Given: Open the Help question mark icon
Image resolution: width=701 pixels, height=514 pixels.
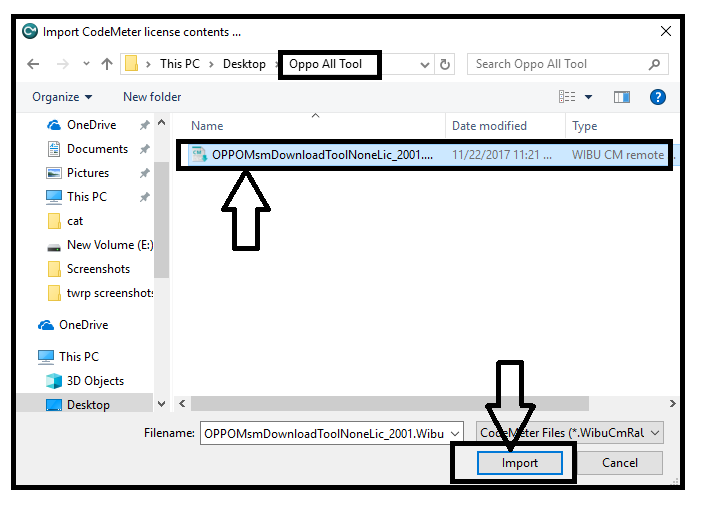Looking at the screenshot, I should pyautogui.click(x=657, y=97).
